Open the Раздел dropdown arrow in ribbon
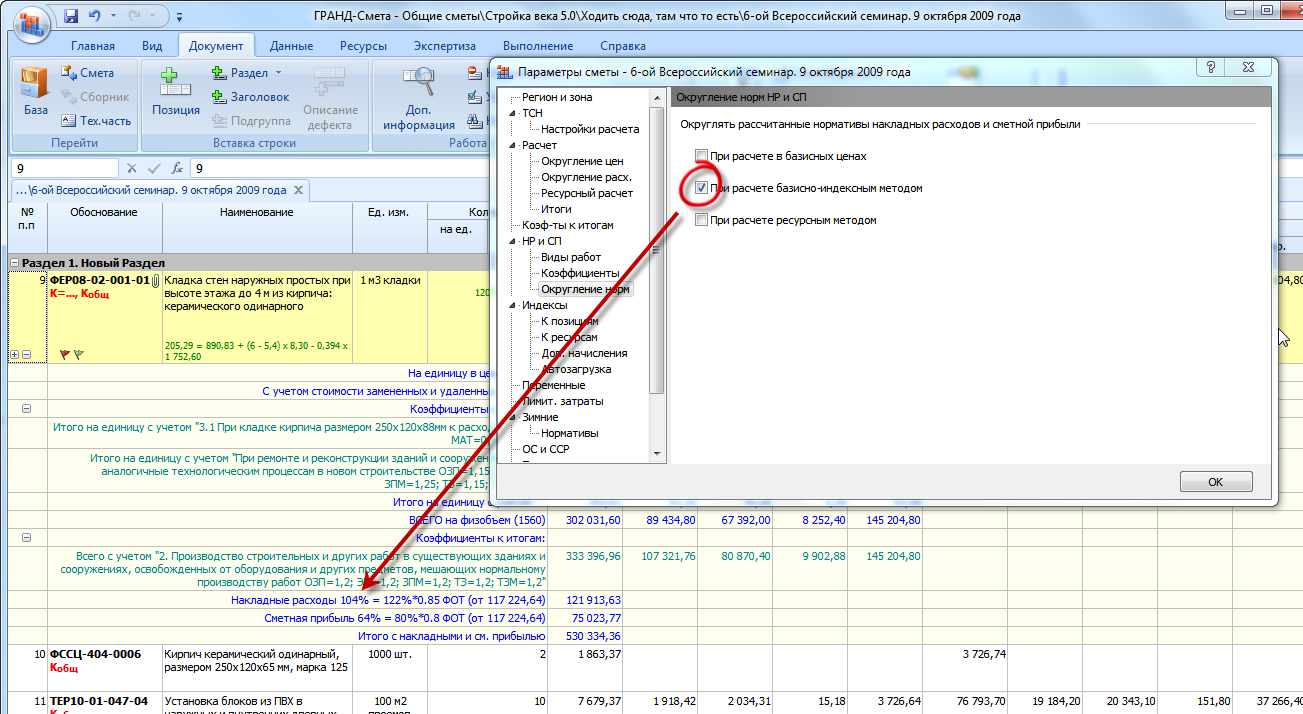The width and height of the screenshot is (1303, 714). click(x=278, y=73)
